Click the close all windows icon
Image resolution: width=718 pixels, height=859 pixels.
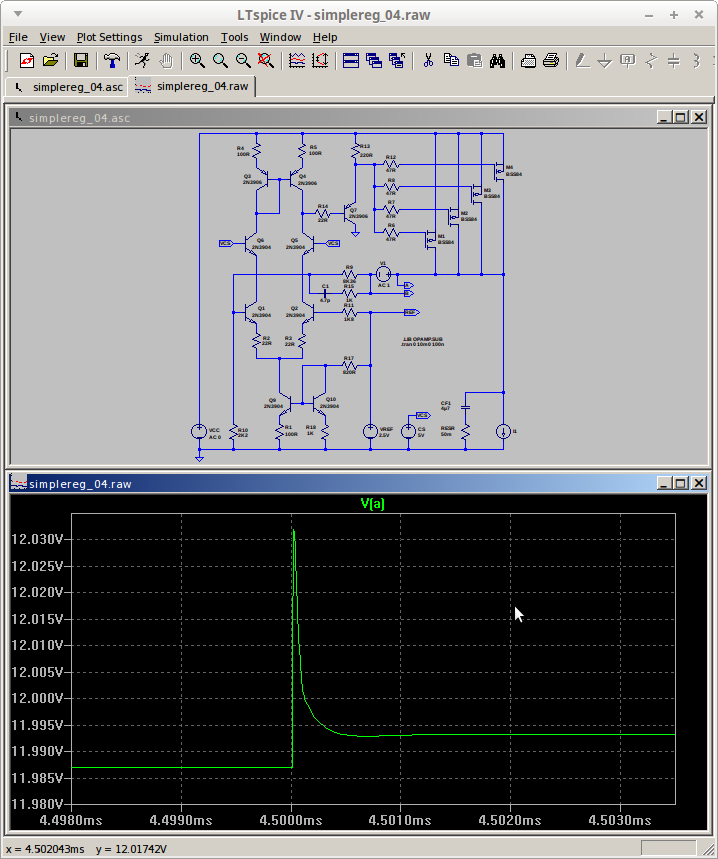tap(397, 61)
